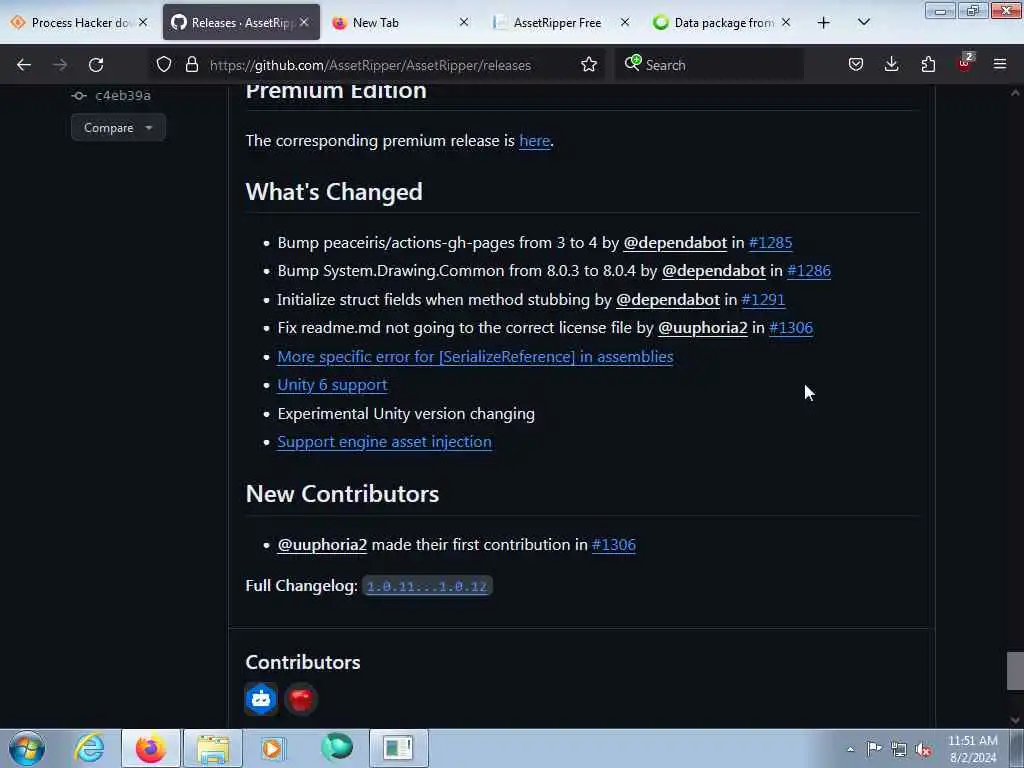Open commit c4eb39a link
Image resolution: width=1024 pixels, height=768 pixels.
coord(123,95)
